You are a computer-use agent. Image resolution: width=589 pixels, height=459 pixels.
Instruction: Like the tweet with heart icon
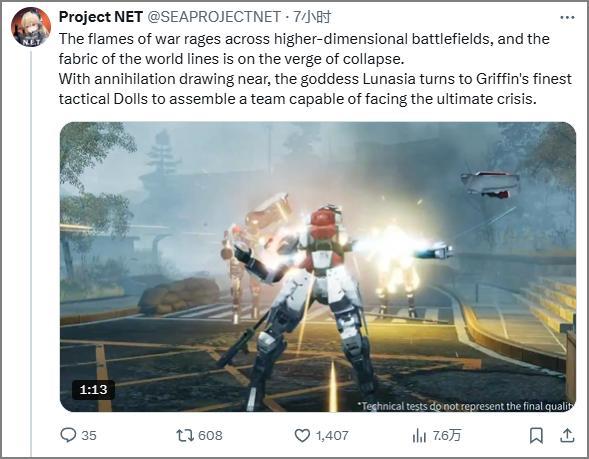(302, 435)
